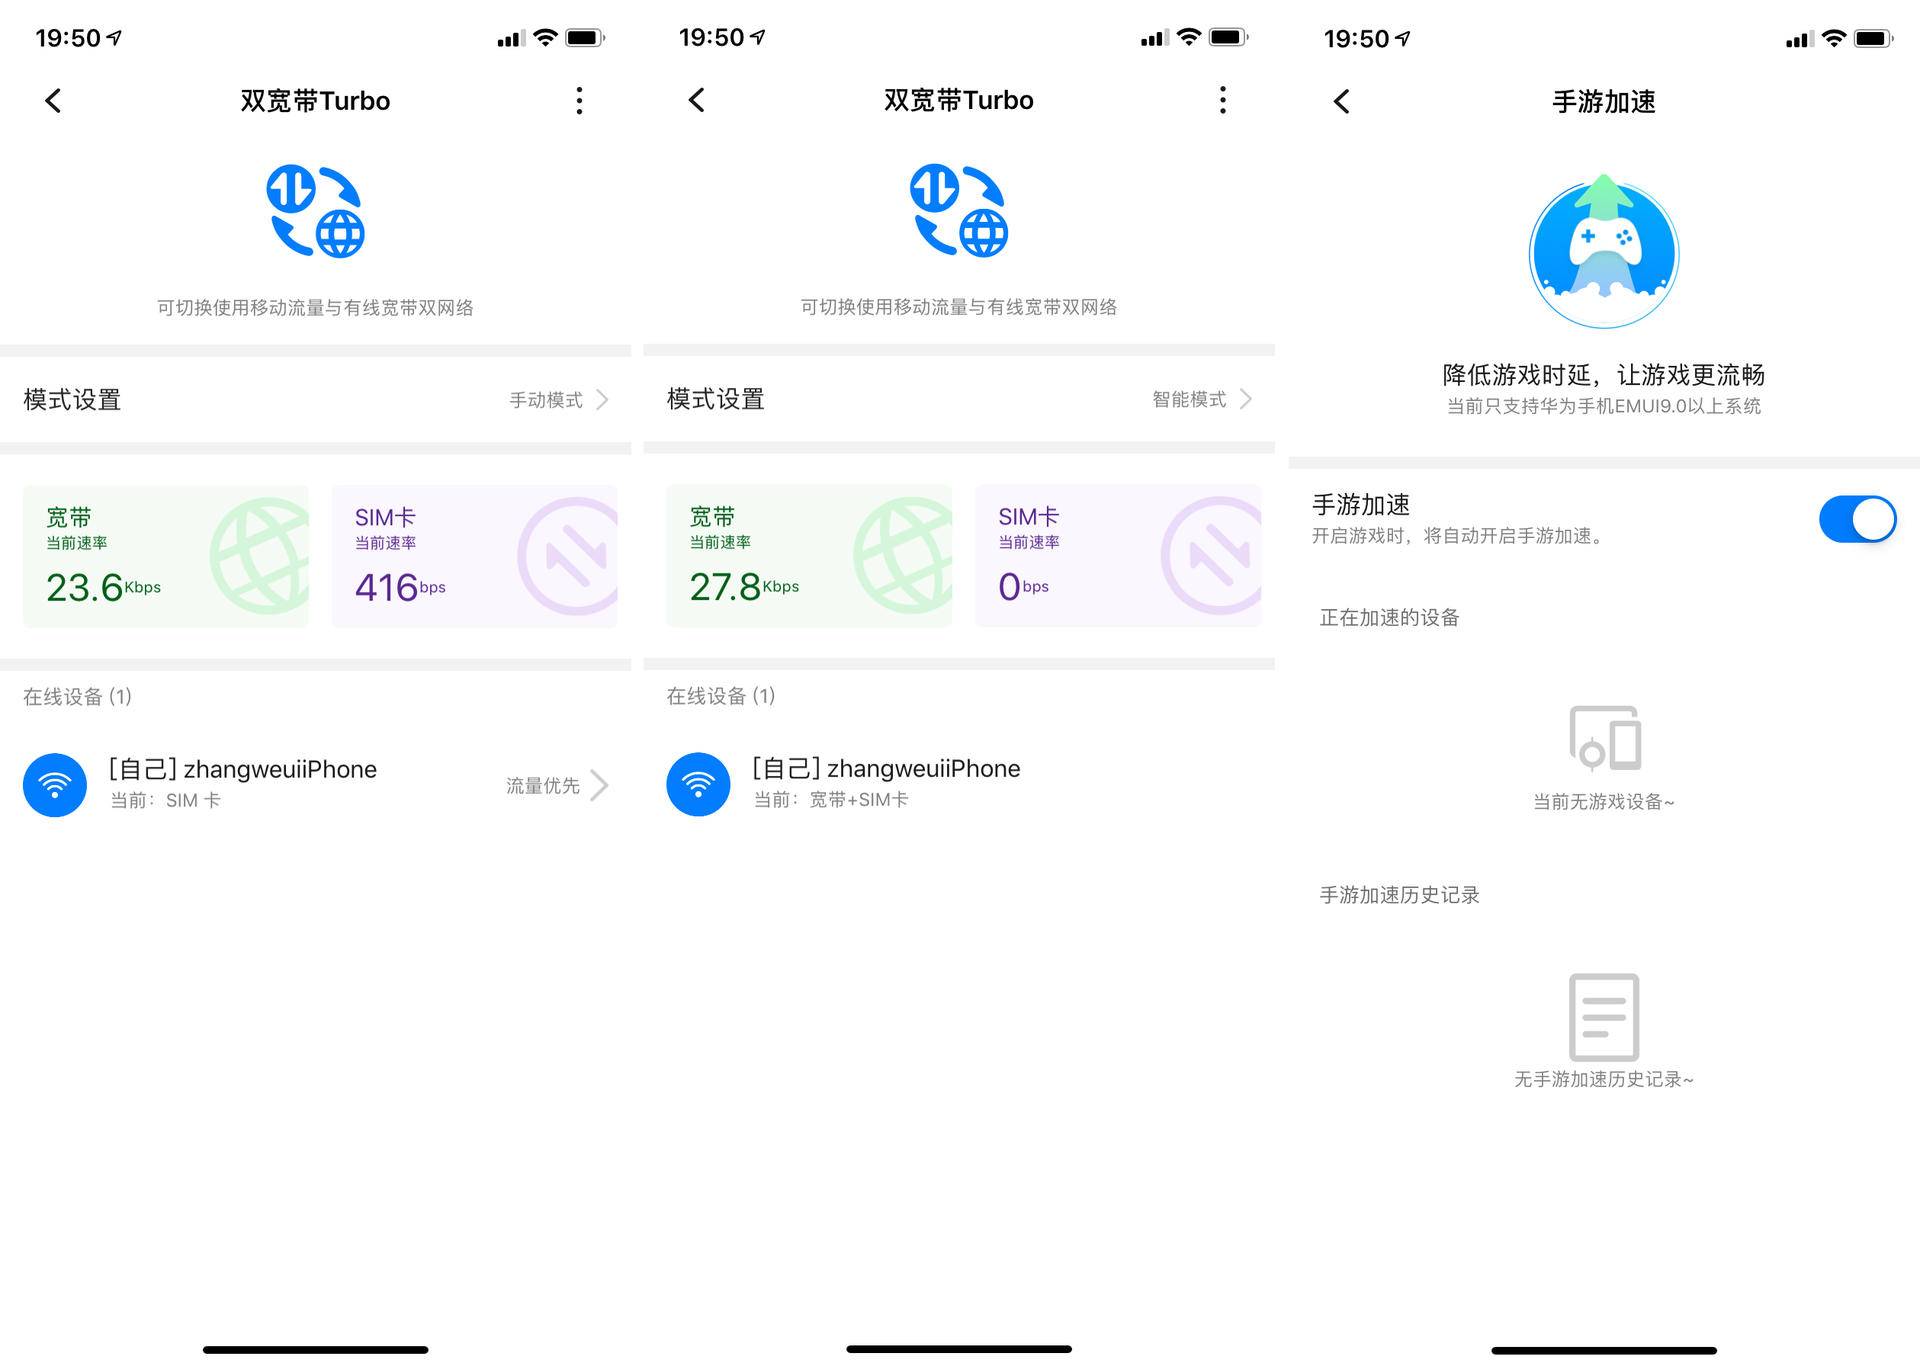The width and height of the screenshot is (1920, 1366).
Task: Go back from the 手游加速 page
Action: coord(1340,100)
